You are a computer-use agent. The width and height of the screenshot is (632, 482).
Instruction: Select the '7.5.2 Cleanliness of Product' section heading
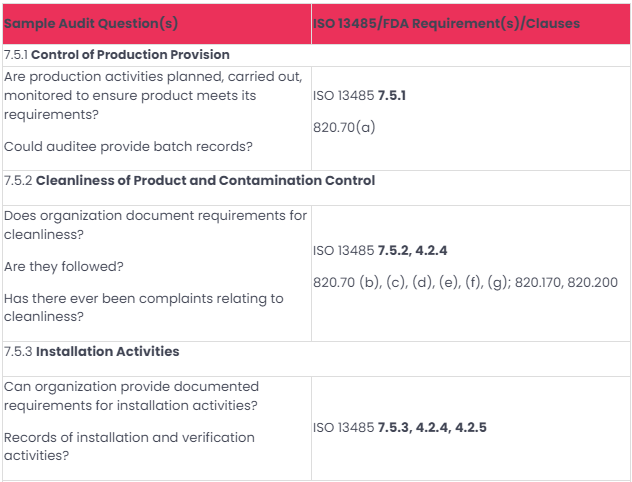coord(190,181)
